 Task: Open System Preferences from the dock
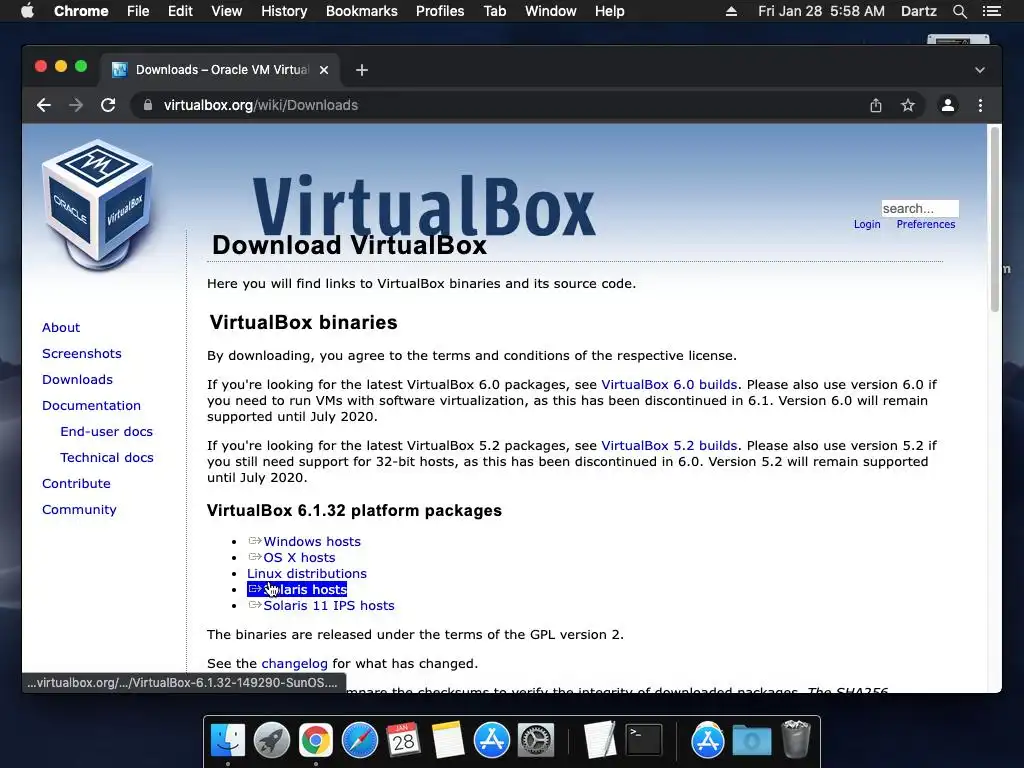536,741
